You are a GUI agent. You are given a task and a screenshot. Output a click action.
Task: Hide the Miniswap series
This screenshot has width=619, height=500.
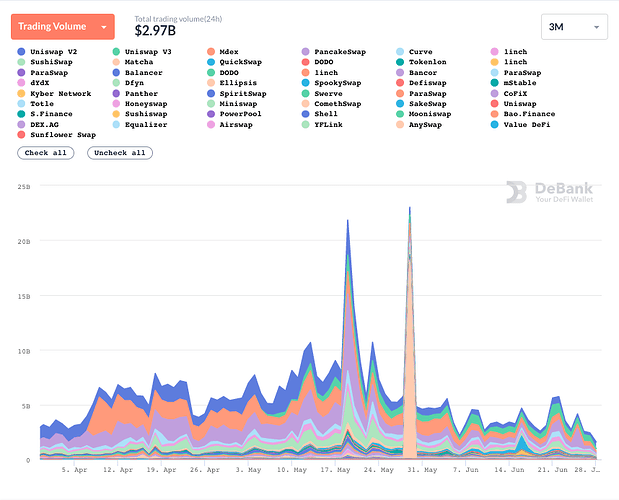click(x=232, y=104)
